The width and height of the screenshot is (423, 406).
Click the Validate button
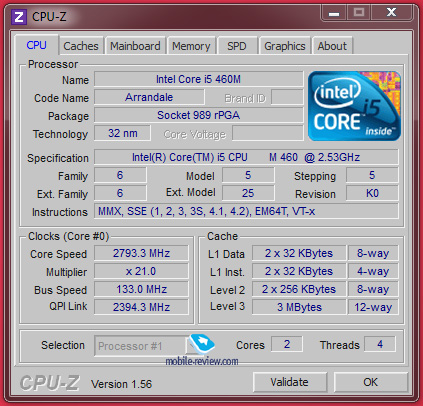click(290, 382)
